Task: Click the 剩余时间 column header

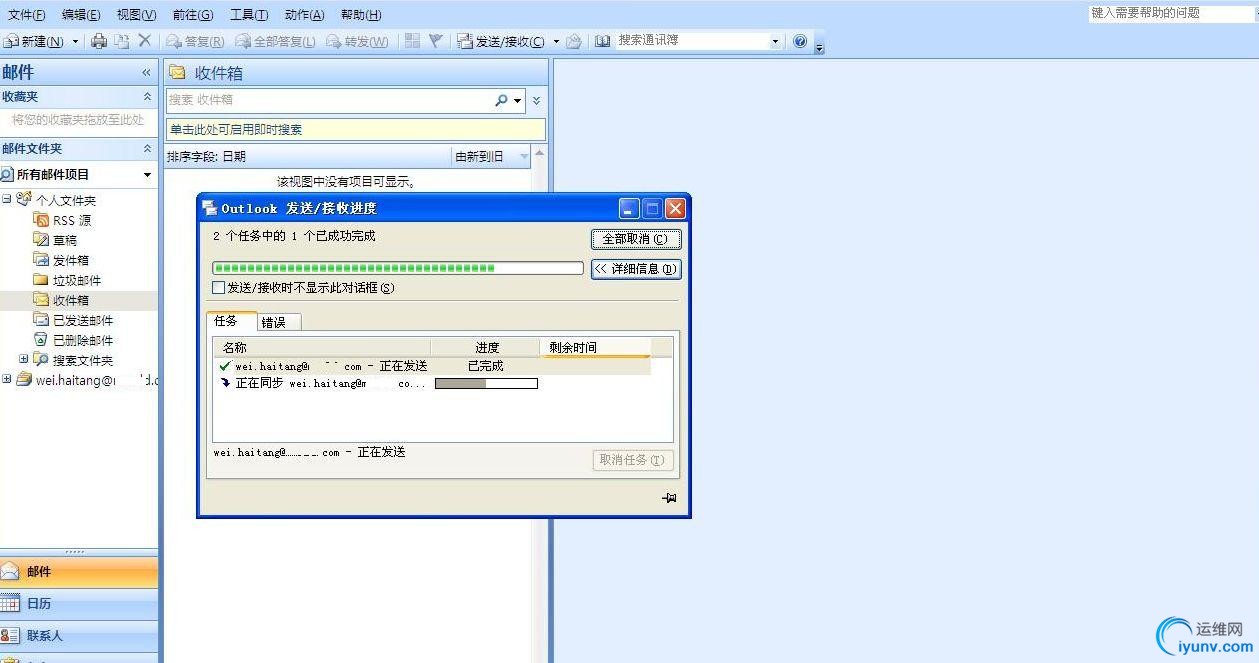Action: 595,347
